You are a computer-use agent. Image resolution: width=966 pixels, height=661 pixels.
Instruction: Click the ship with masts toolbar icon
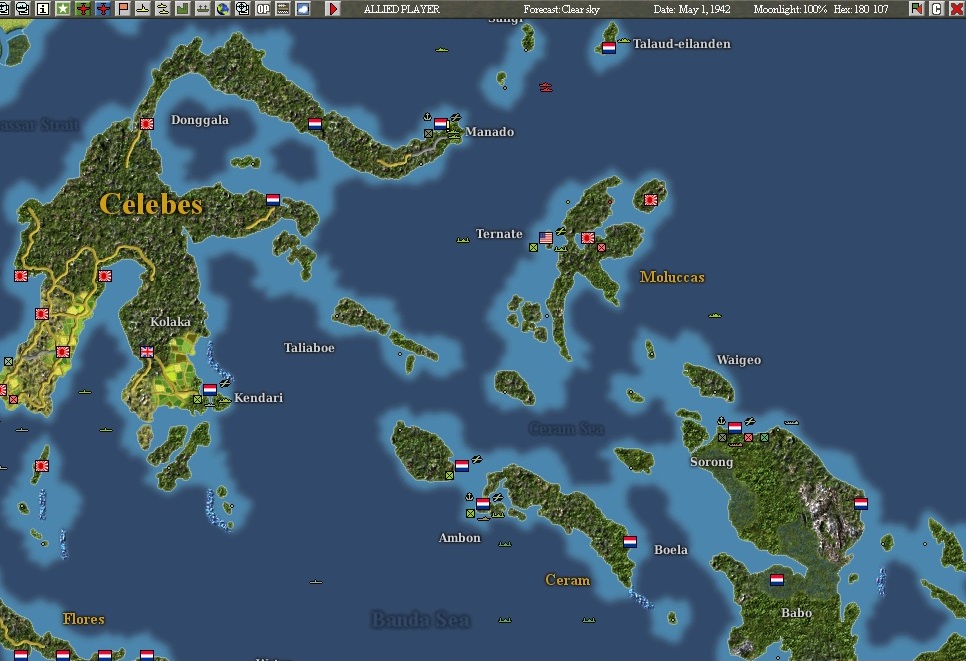click(x=203, y=9)
